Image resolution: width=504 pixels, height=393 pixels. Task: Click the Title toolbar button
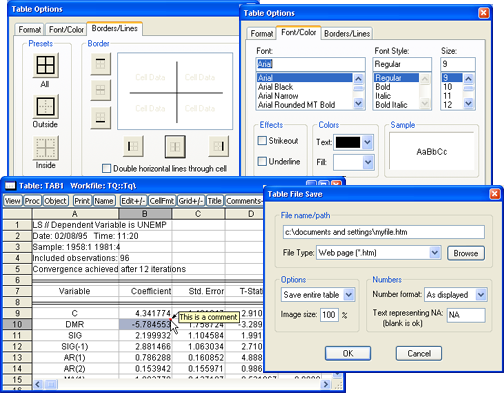pyautogui.click(x=214, y=201)
